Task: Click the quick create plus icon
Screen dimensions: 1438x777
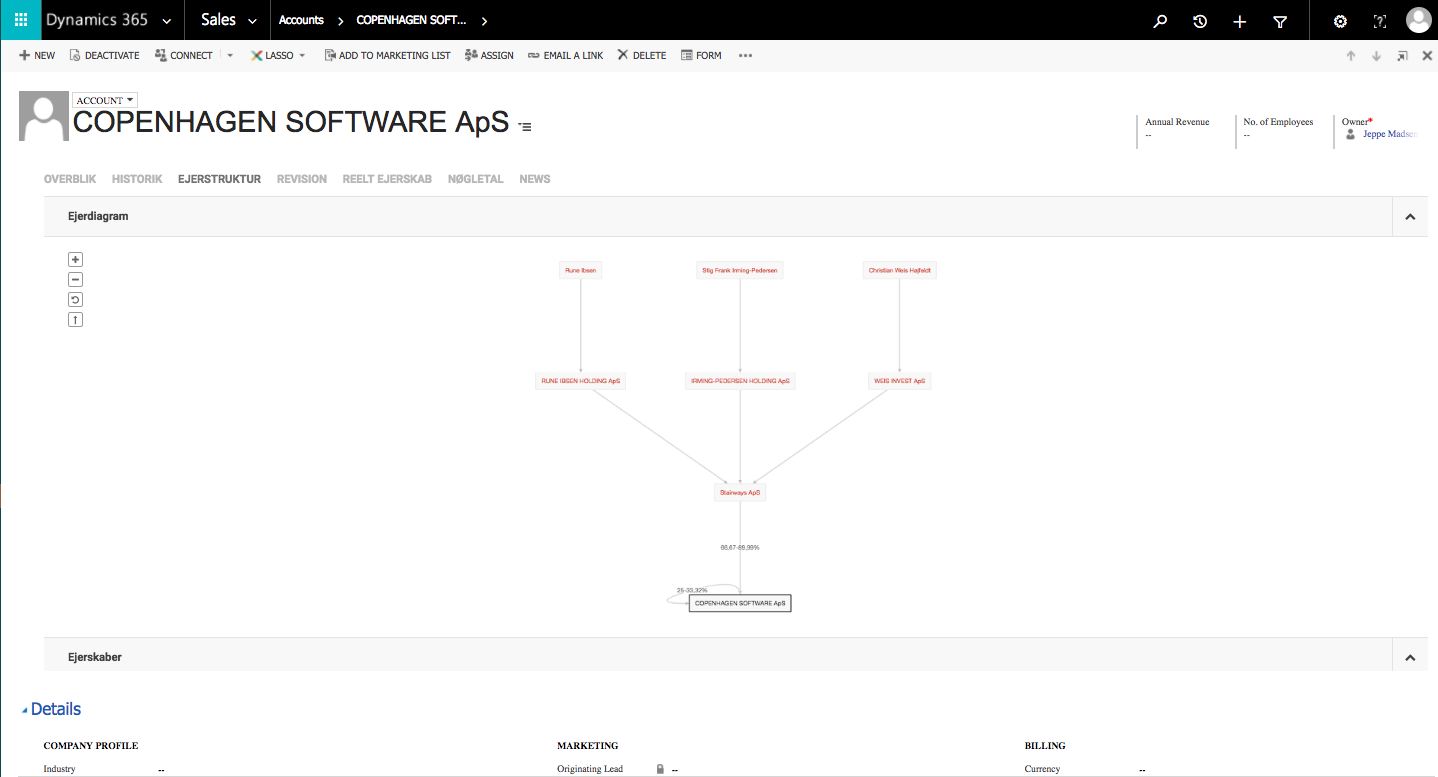Action: tap(1240, 21)
